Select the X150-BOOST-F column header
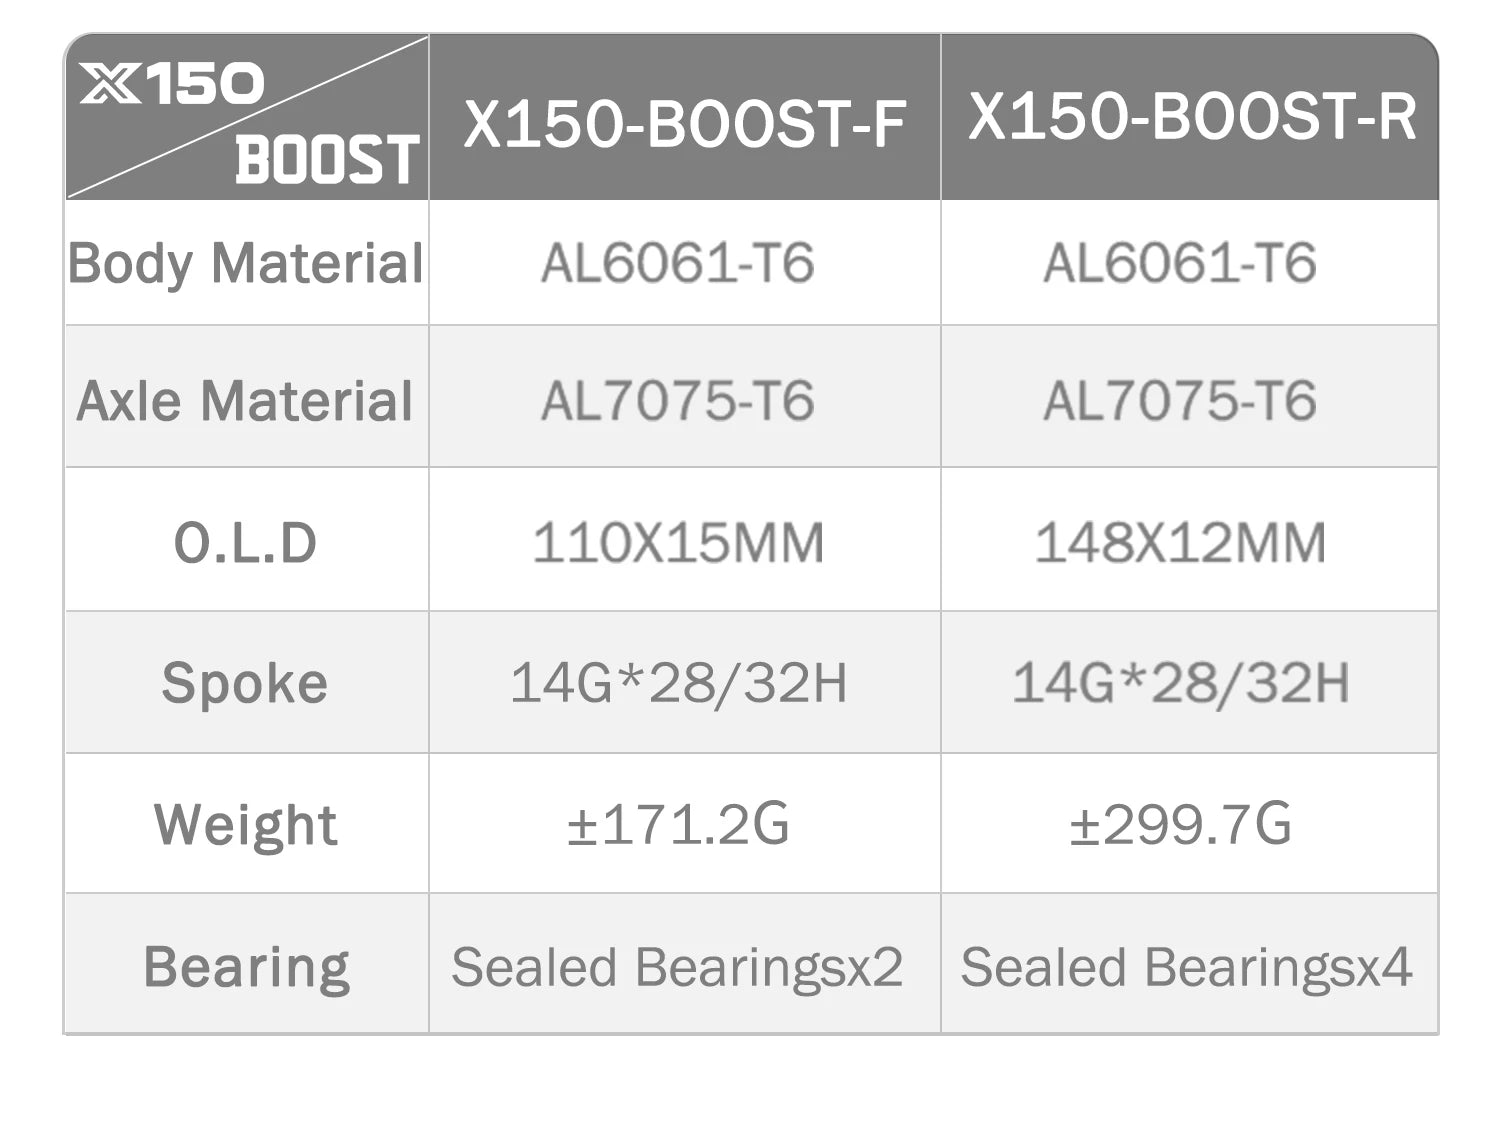Image resolution: width=1500 pixels, height=1140 pixels. click(x=684, y=125)
